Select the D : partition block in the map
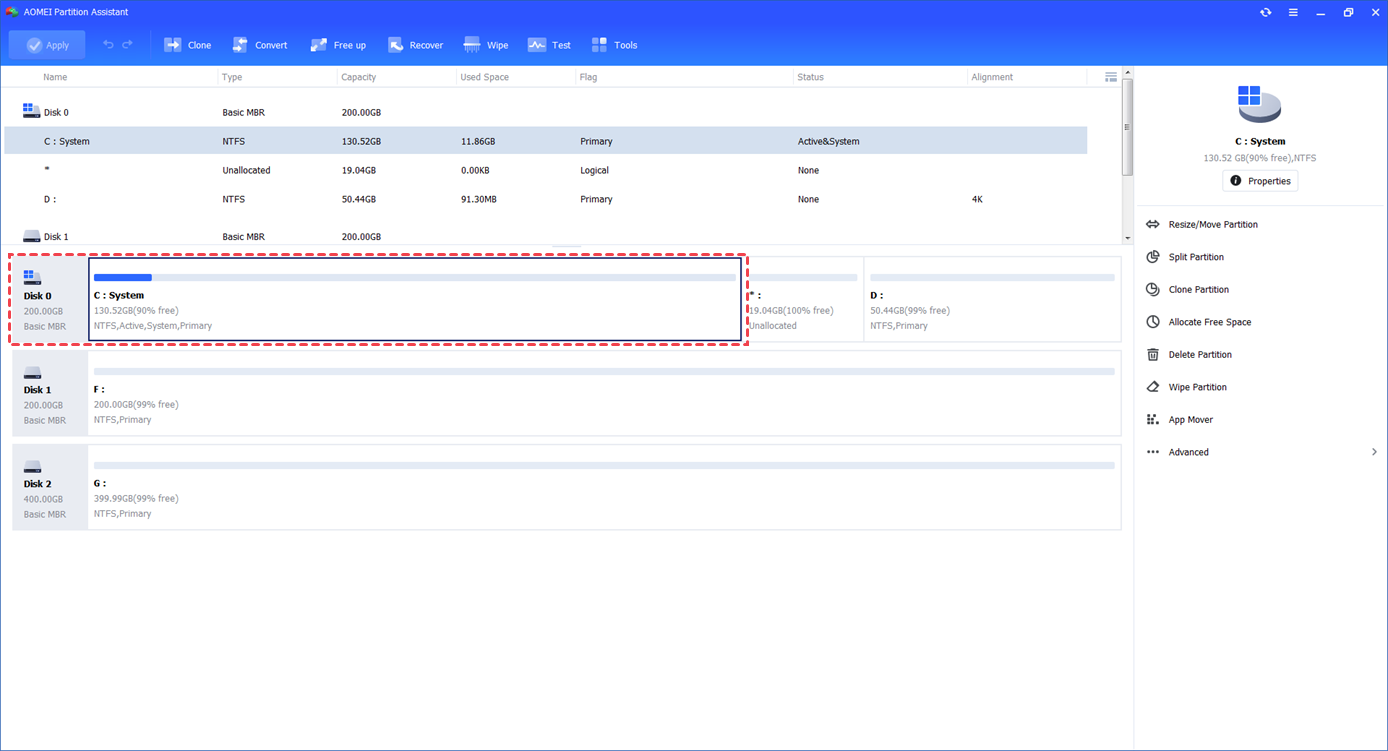This screenshot has height=751, width=1388. (992, 299)
